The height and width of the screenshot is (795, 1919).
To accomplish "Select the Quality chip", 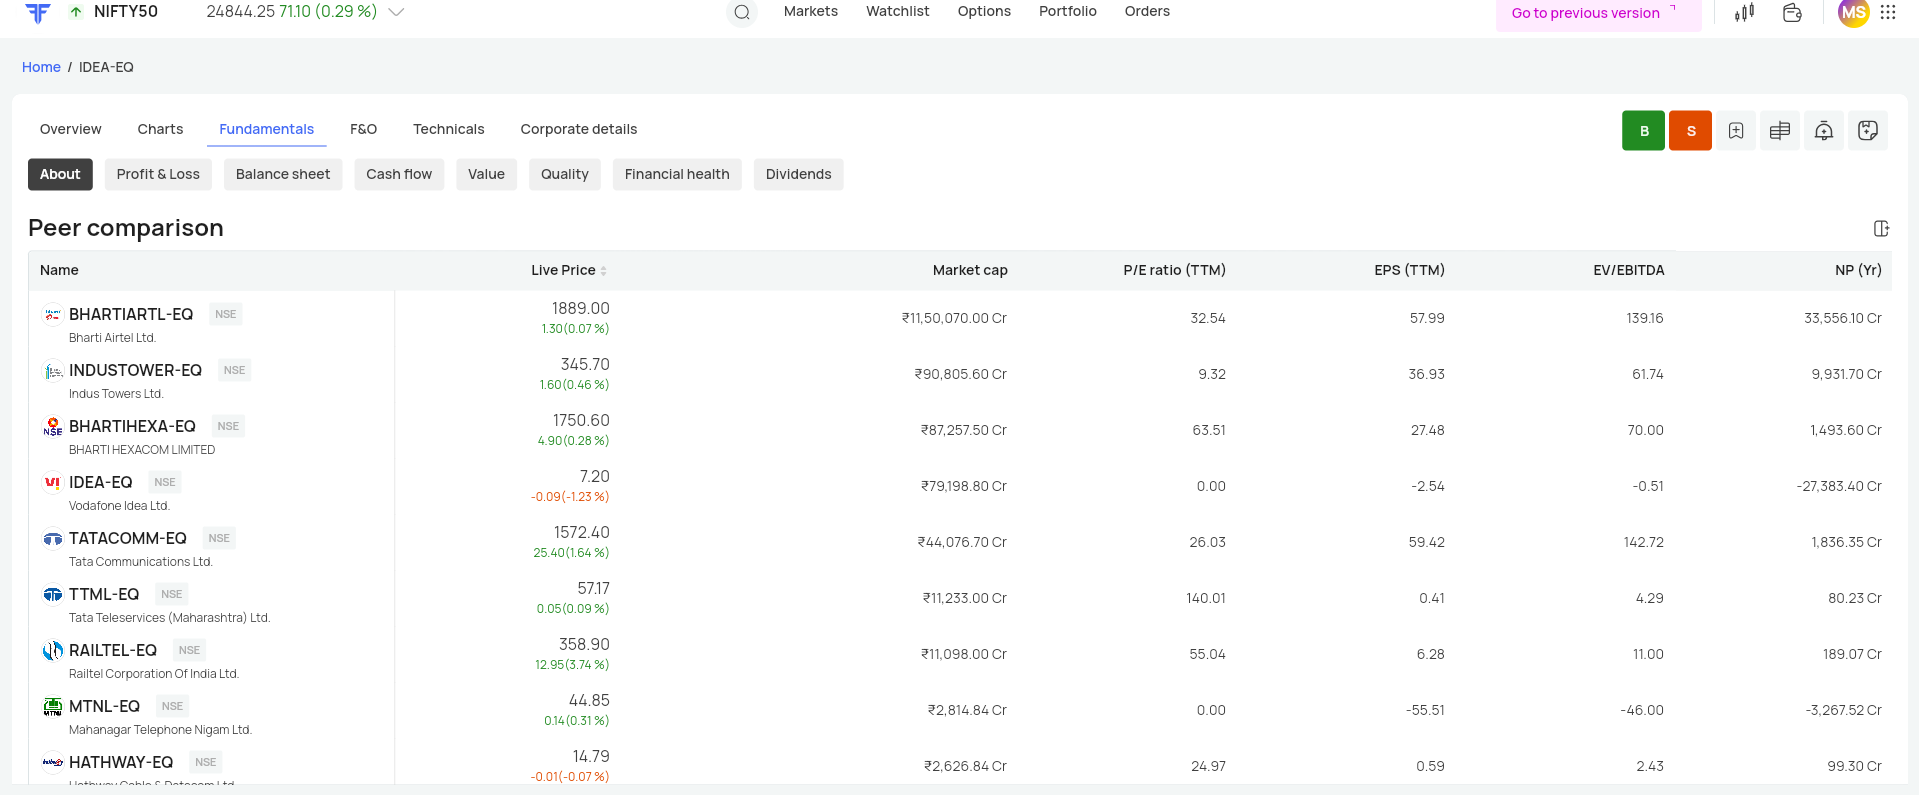I will pyautogui.click(x=565, y=174).
